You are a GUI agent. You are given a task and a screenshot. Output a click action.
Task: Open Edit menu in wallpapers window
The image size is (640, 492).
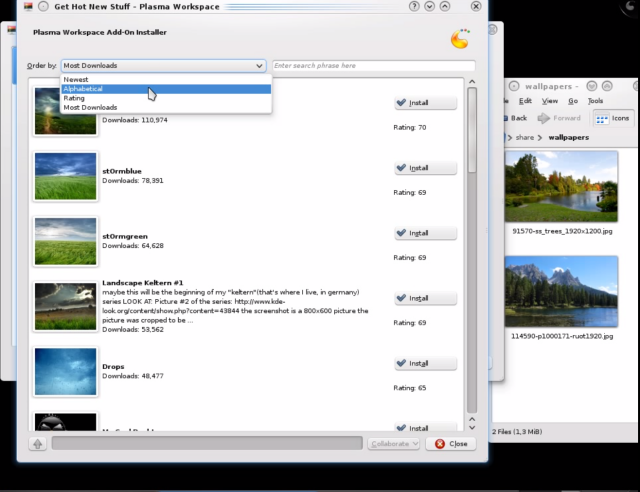(525, 101)
